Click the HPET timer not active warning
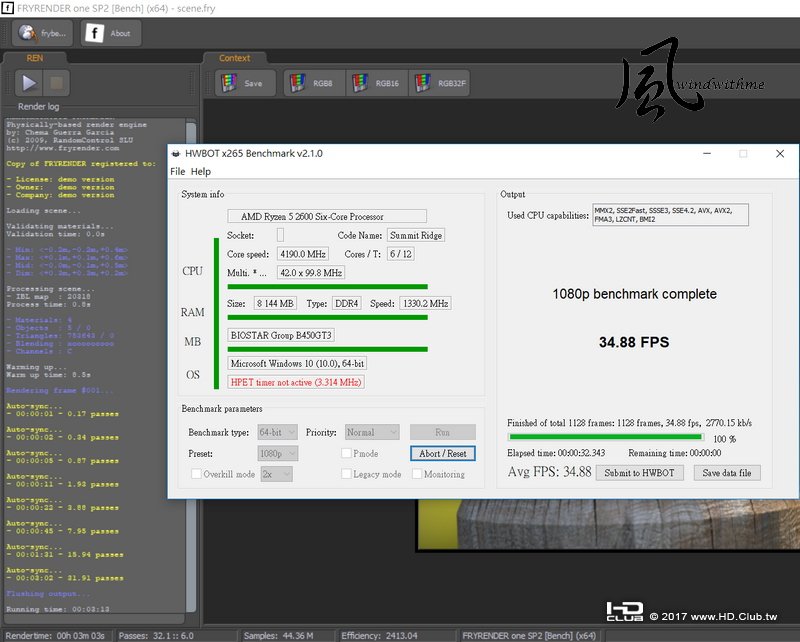 tap(296, 382)
